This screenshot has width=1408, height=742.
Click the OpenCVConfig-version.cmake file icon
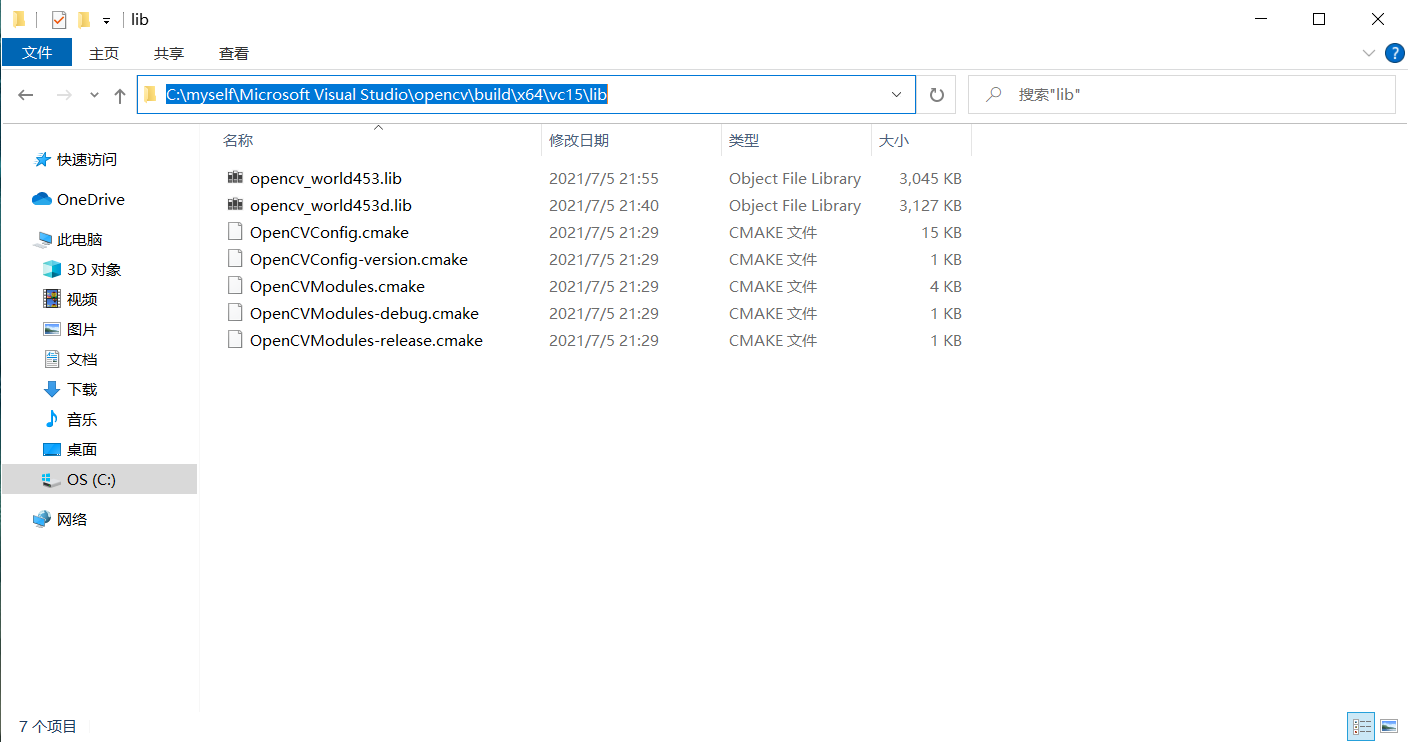tap(235, 259)
